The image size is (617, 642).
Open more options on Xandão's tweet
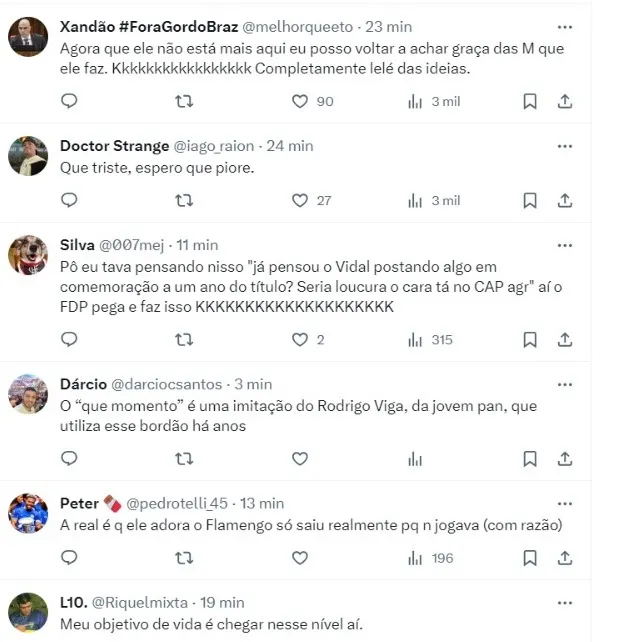pos(564,27)
